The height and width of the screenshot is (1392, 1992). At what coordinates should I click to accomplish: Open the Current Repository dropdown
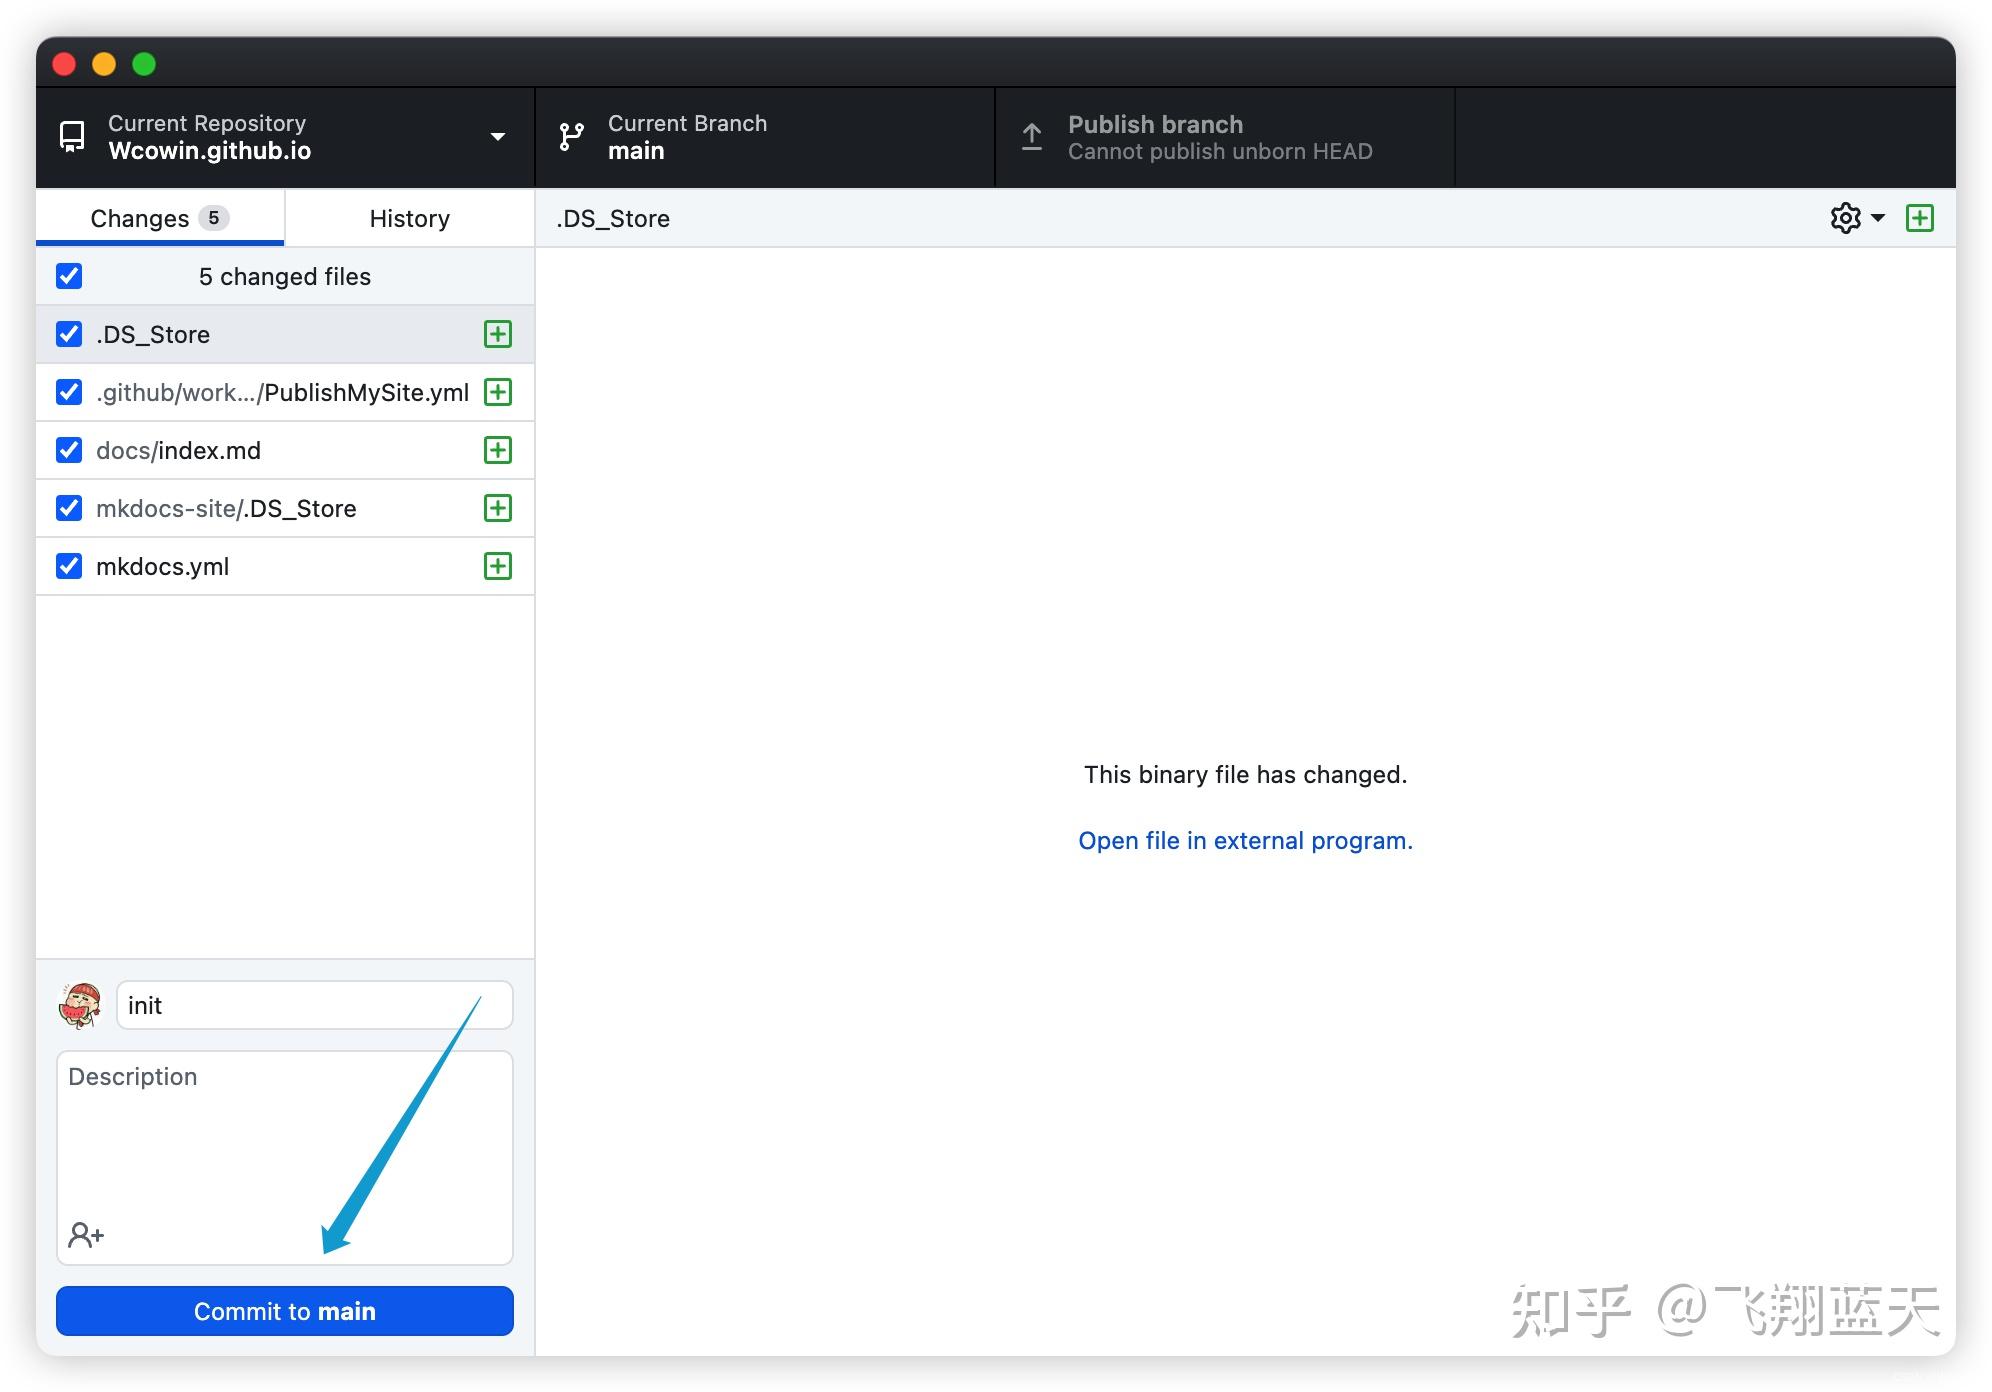click(x=497, y=137)
